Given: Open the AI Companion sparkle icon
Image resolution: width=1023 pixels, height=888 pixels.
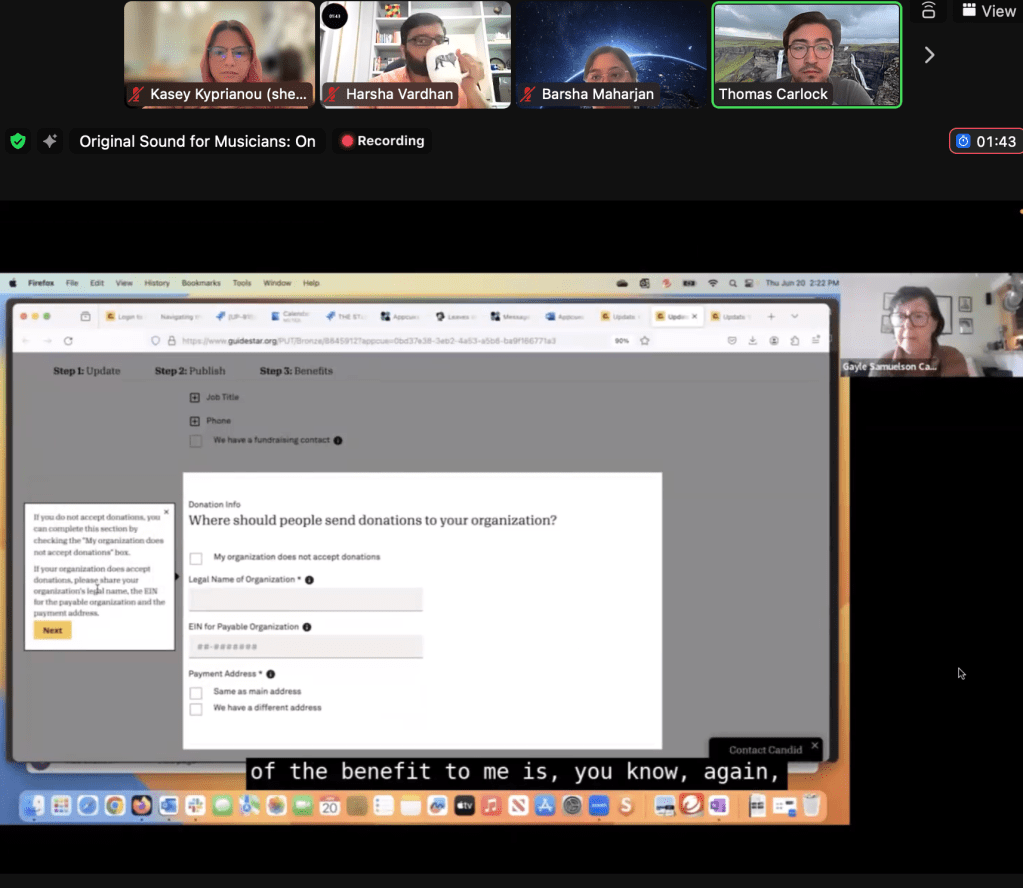Looking at the screenshot, I should pos(50,141).
